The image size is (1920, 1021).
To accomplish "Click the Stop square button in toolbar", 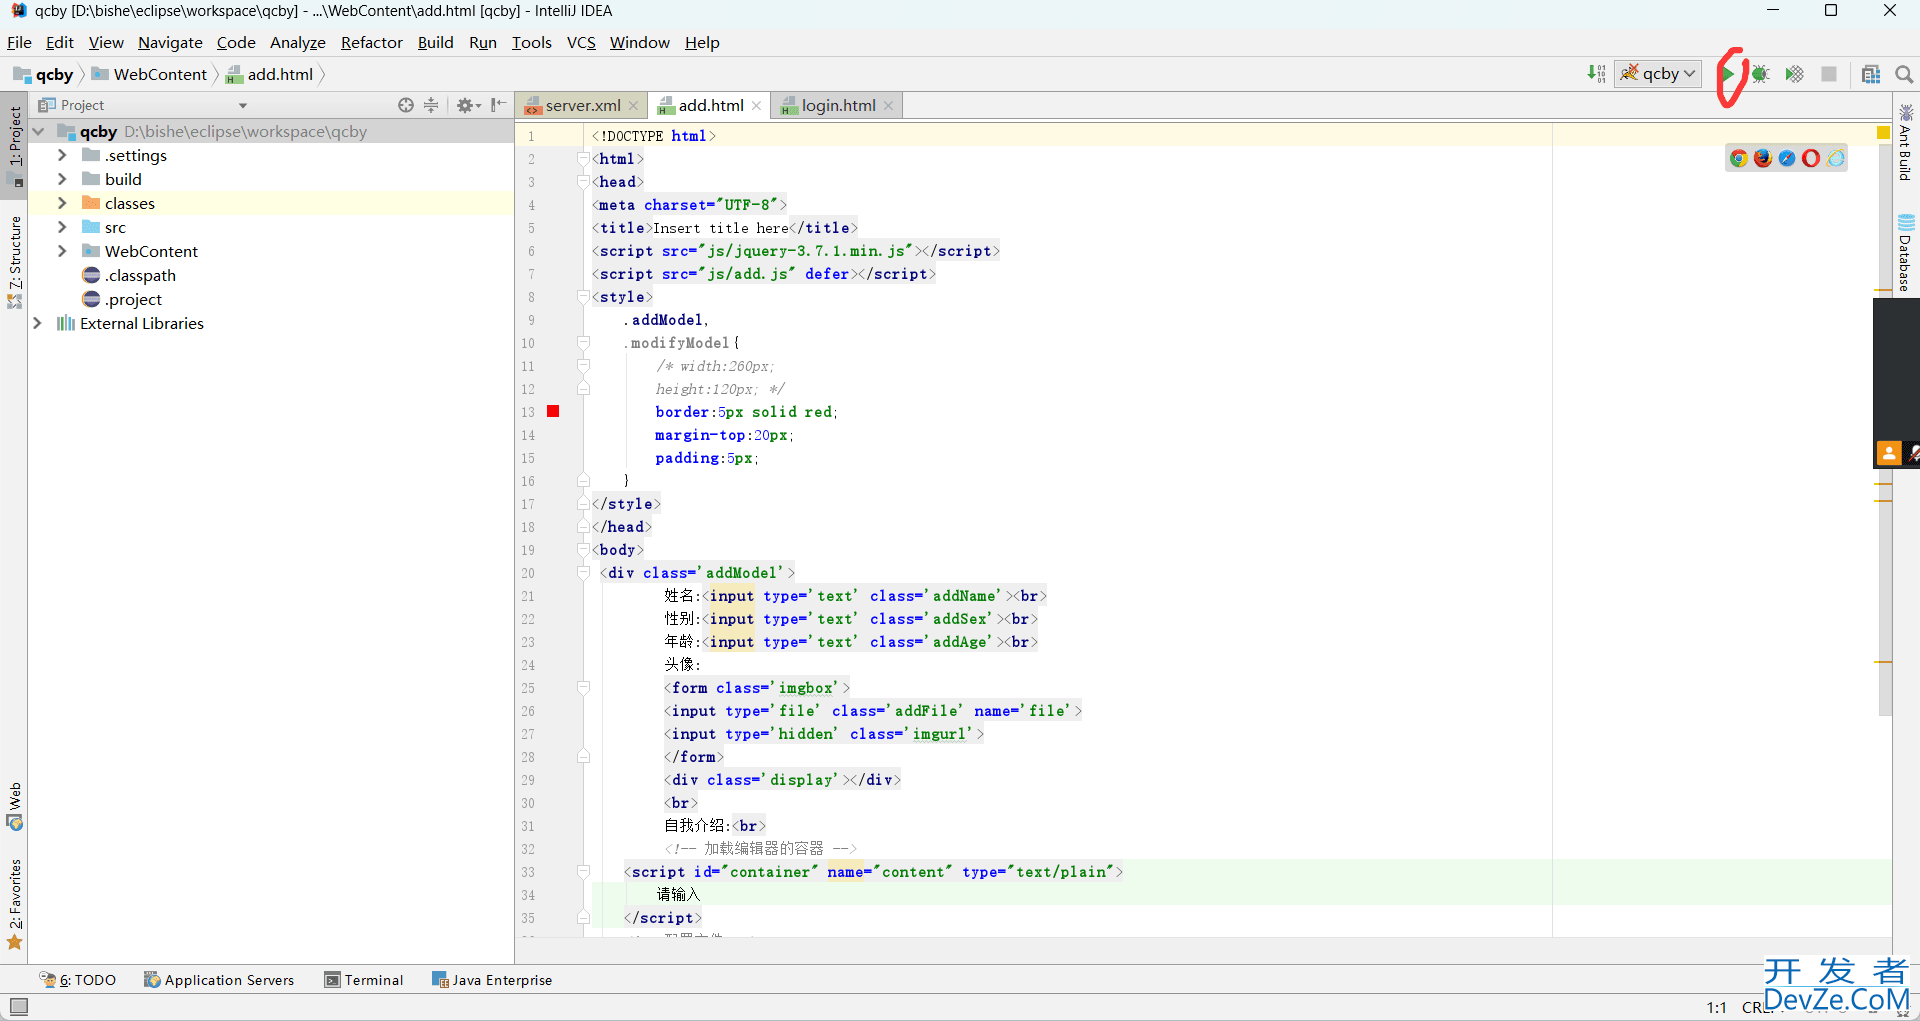I will pyautogui.click(x=1829, y=74).
